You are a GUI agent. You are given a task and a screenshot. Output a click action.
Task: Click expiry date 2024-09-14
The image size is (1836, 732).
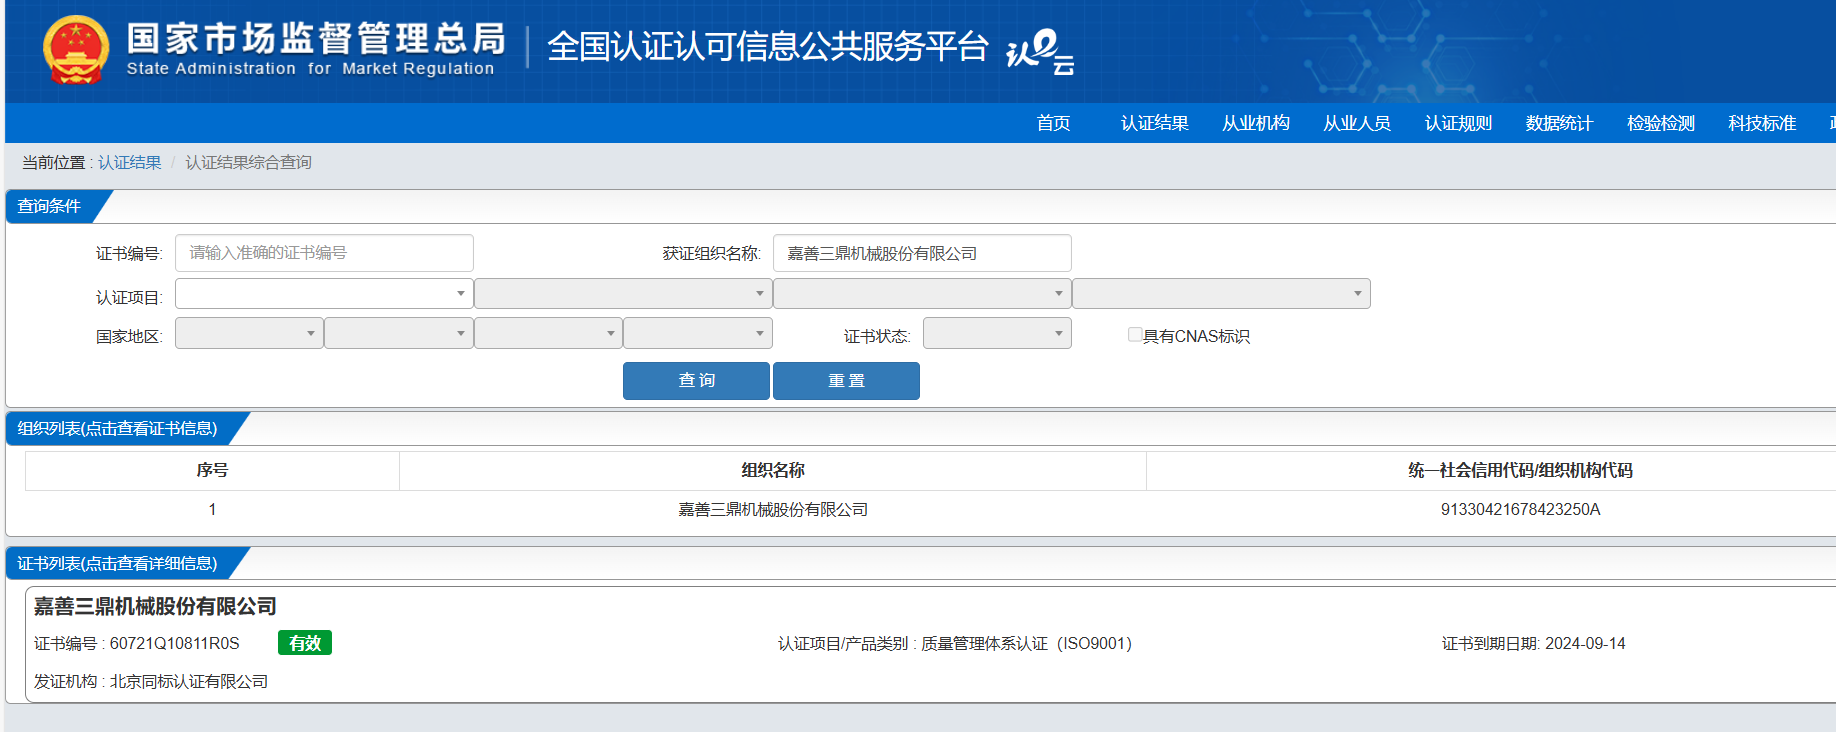[x=1585, y=644]
